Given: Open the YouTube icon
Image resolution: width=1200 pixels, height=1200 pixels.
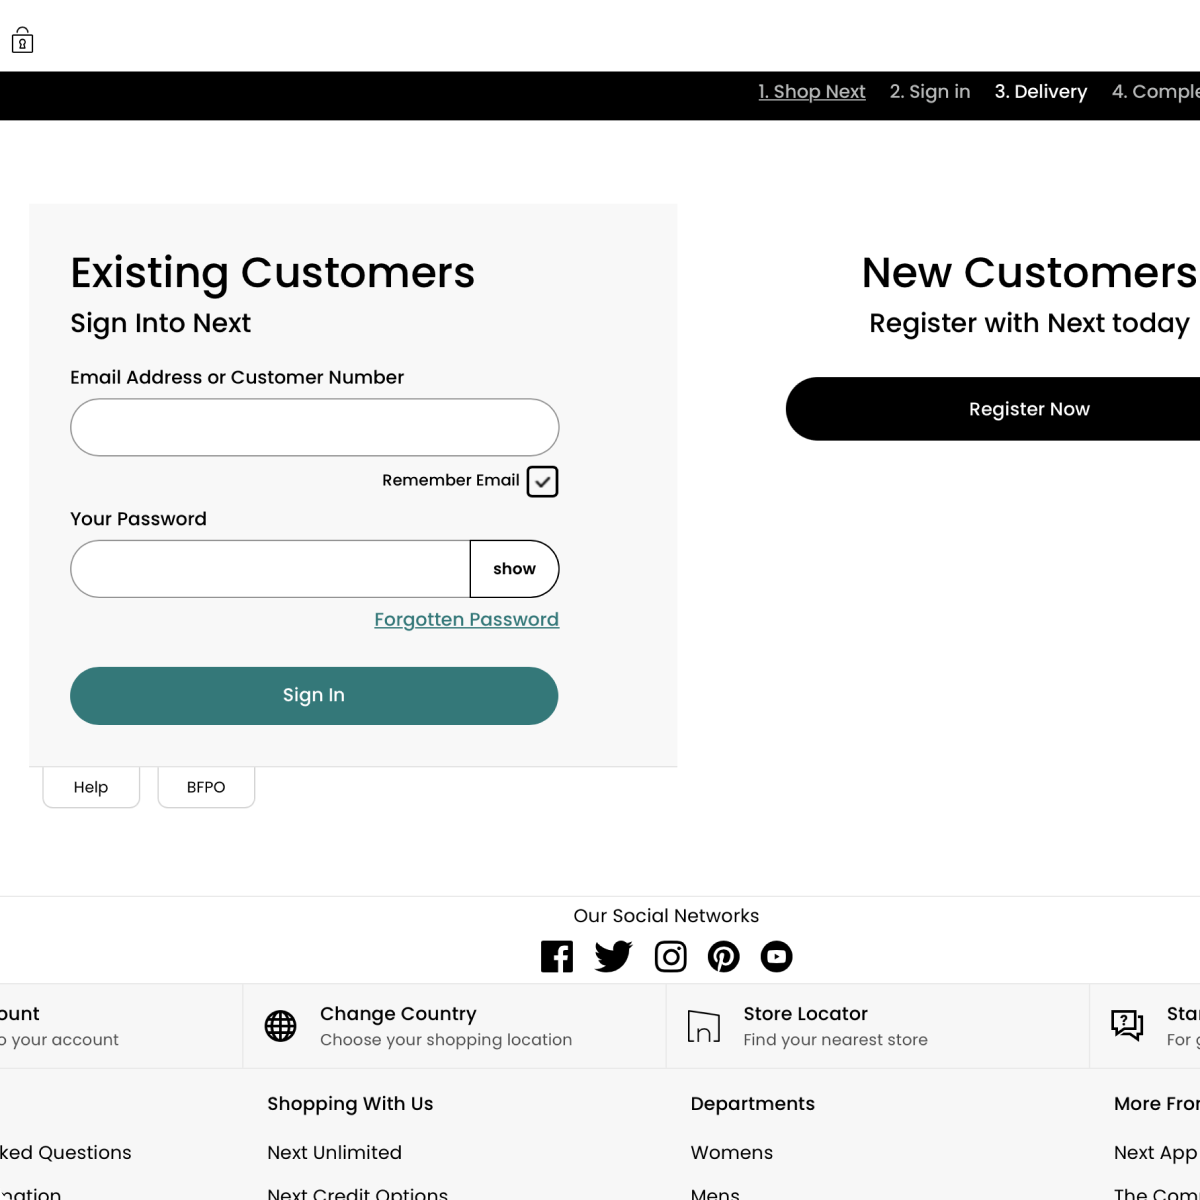Looking at the screenshot, I should [776, 957].
